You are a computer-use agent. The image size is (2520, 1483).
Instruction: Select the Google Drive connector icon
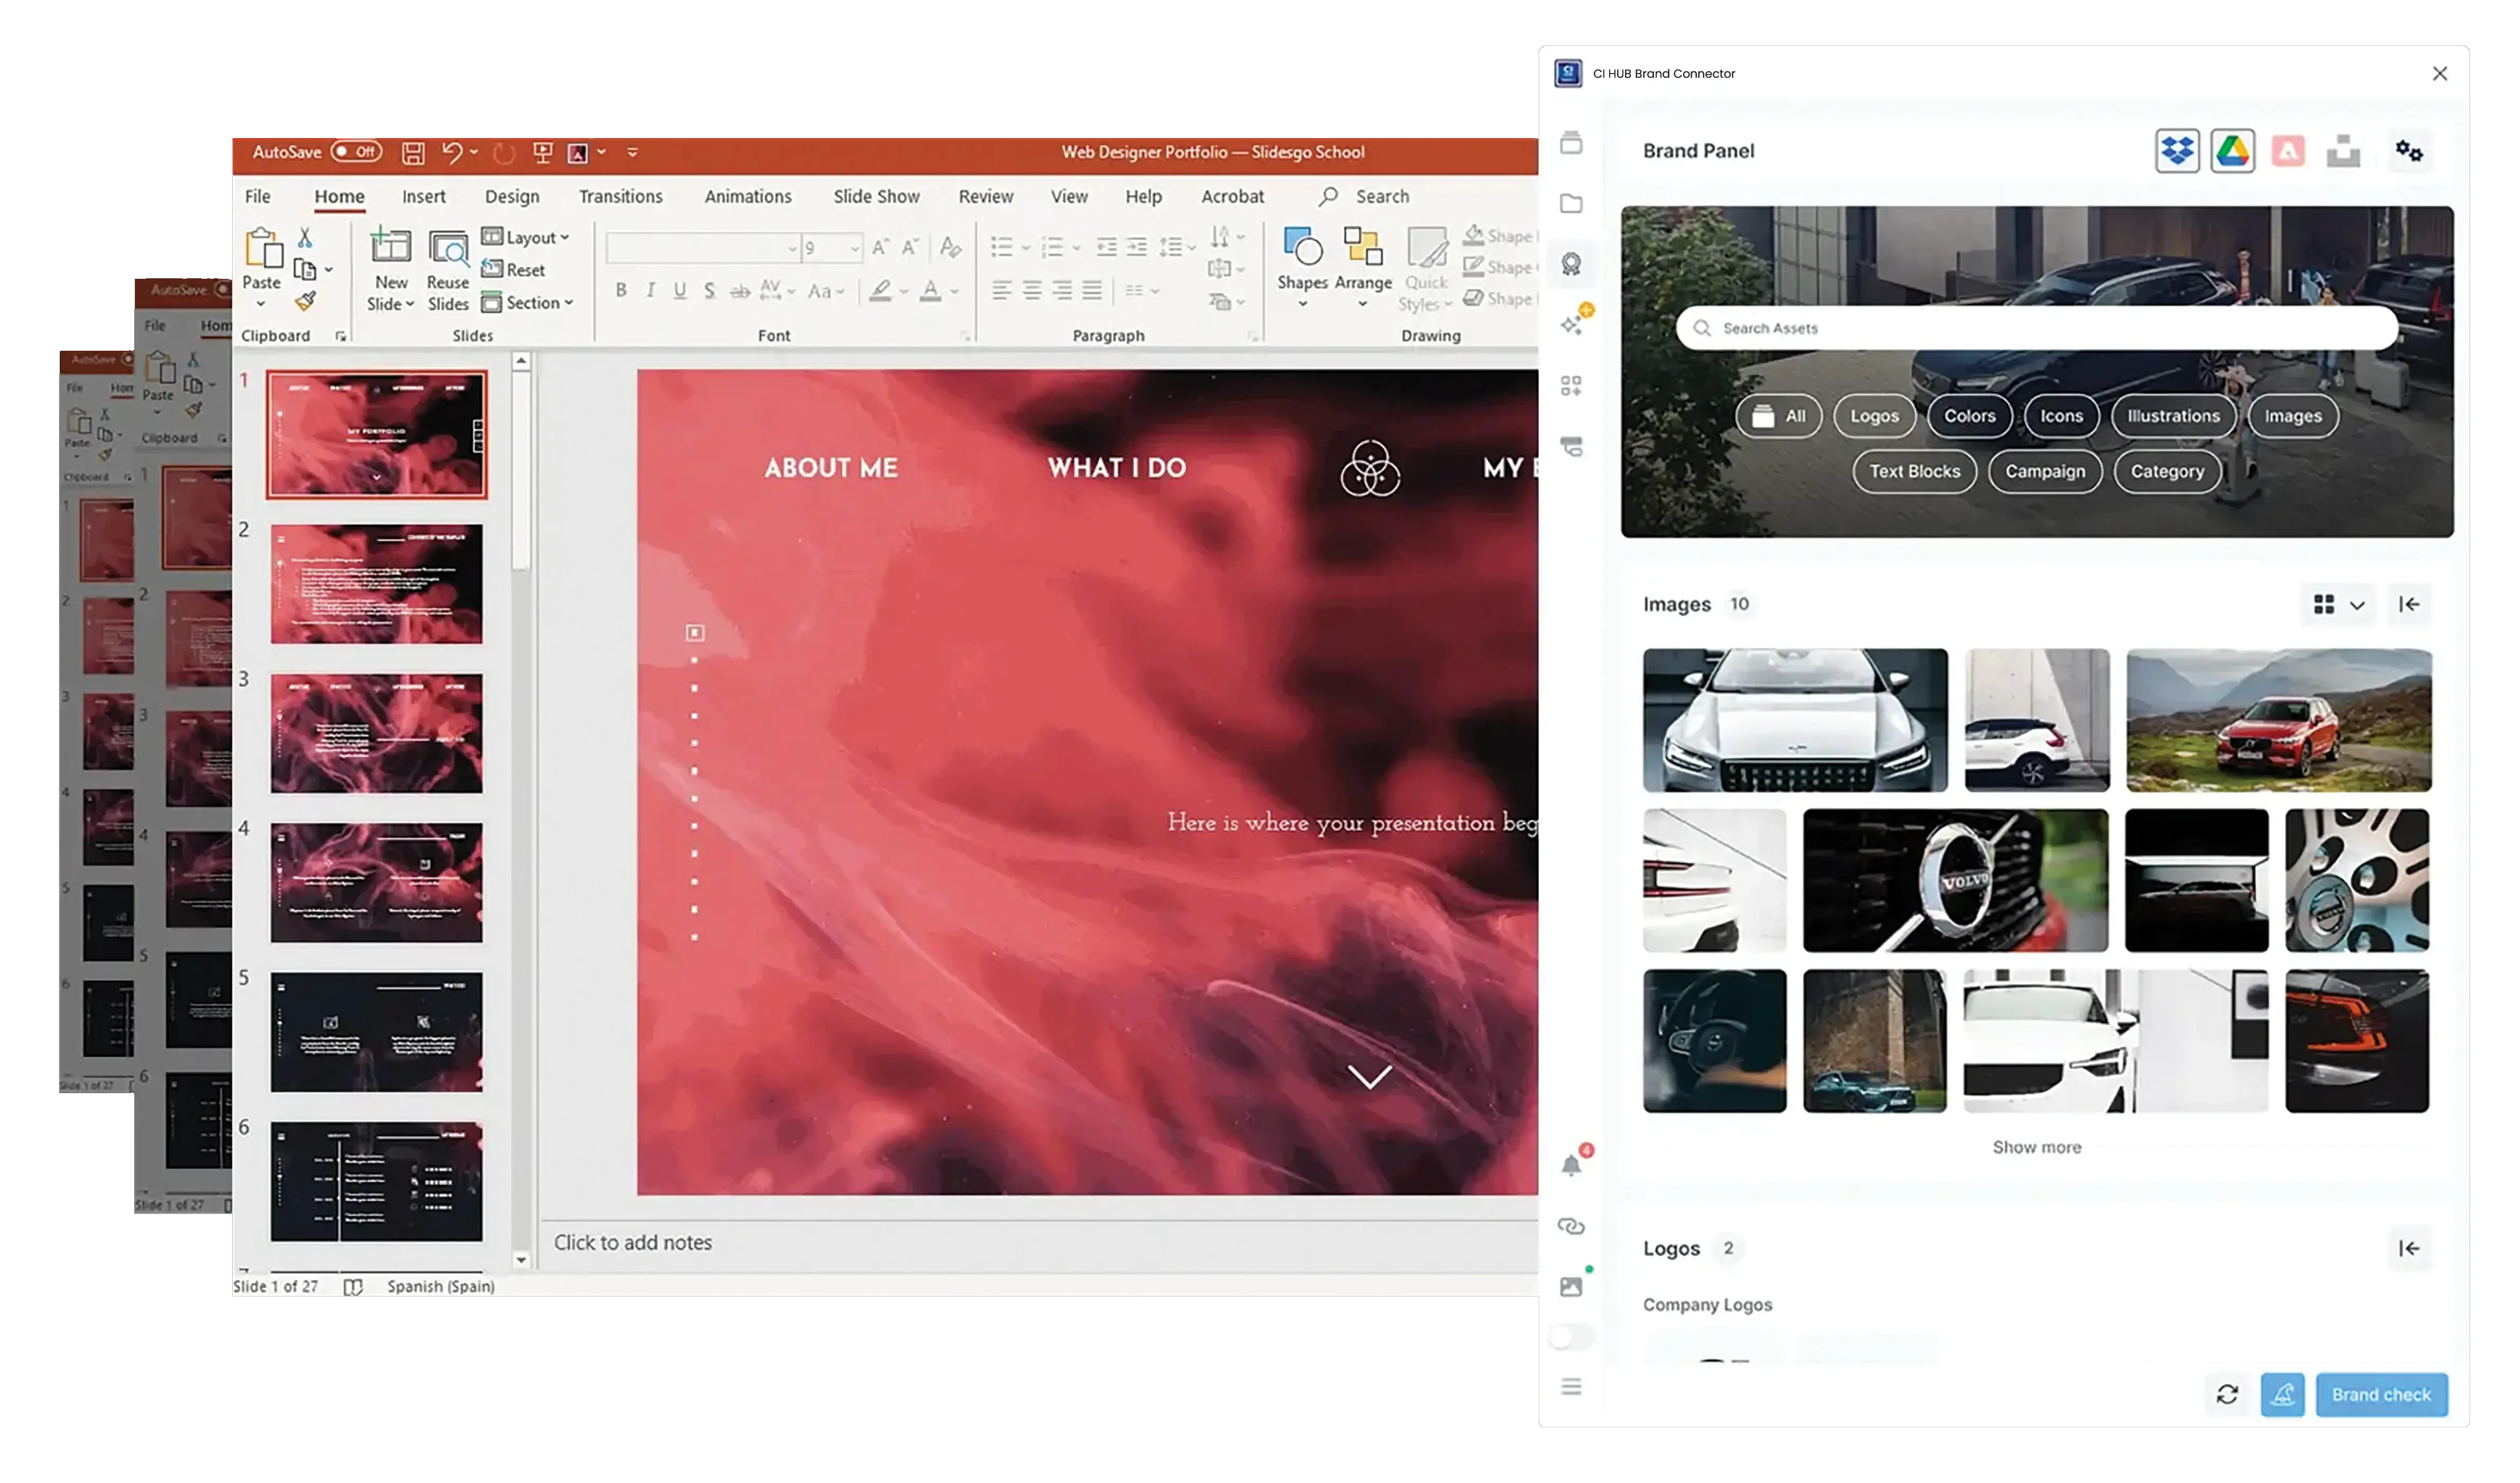point(2232,152)
